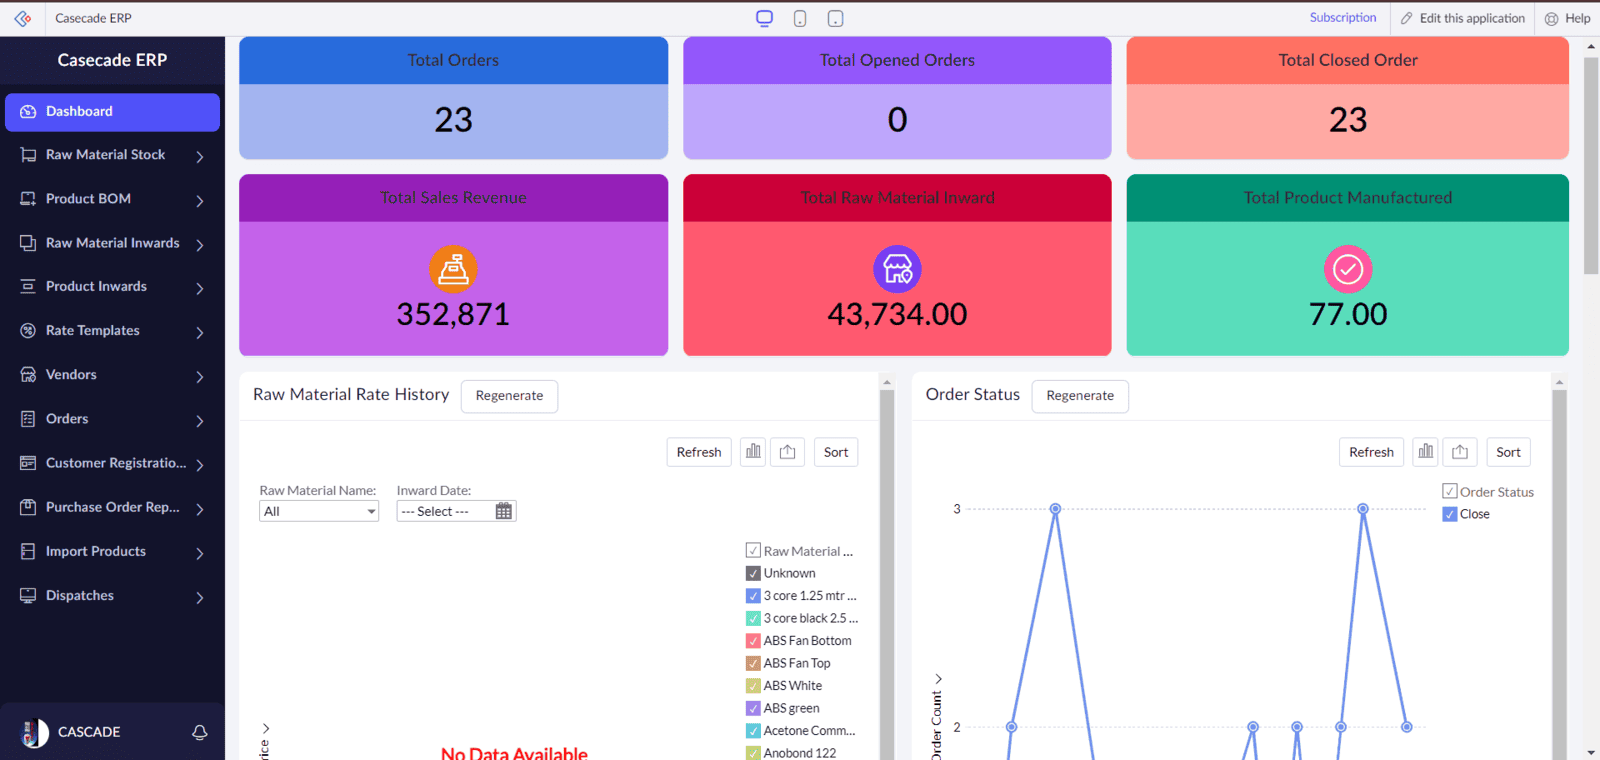Click export icon in Rate History panel
1600x760 pixels.
point(788,452)
